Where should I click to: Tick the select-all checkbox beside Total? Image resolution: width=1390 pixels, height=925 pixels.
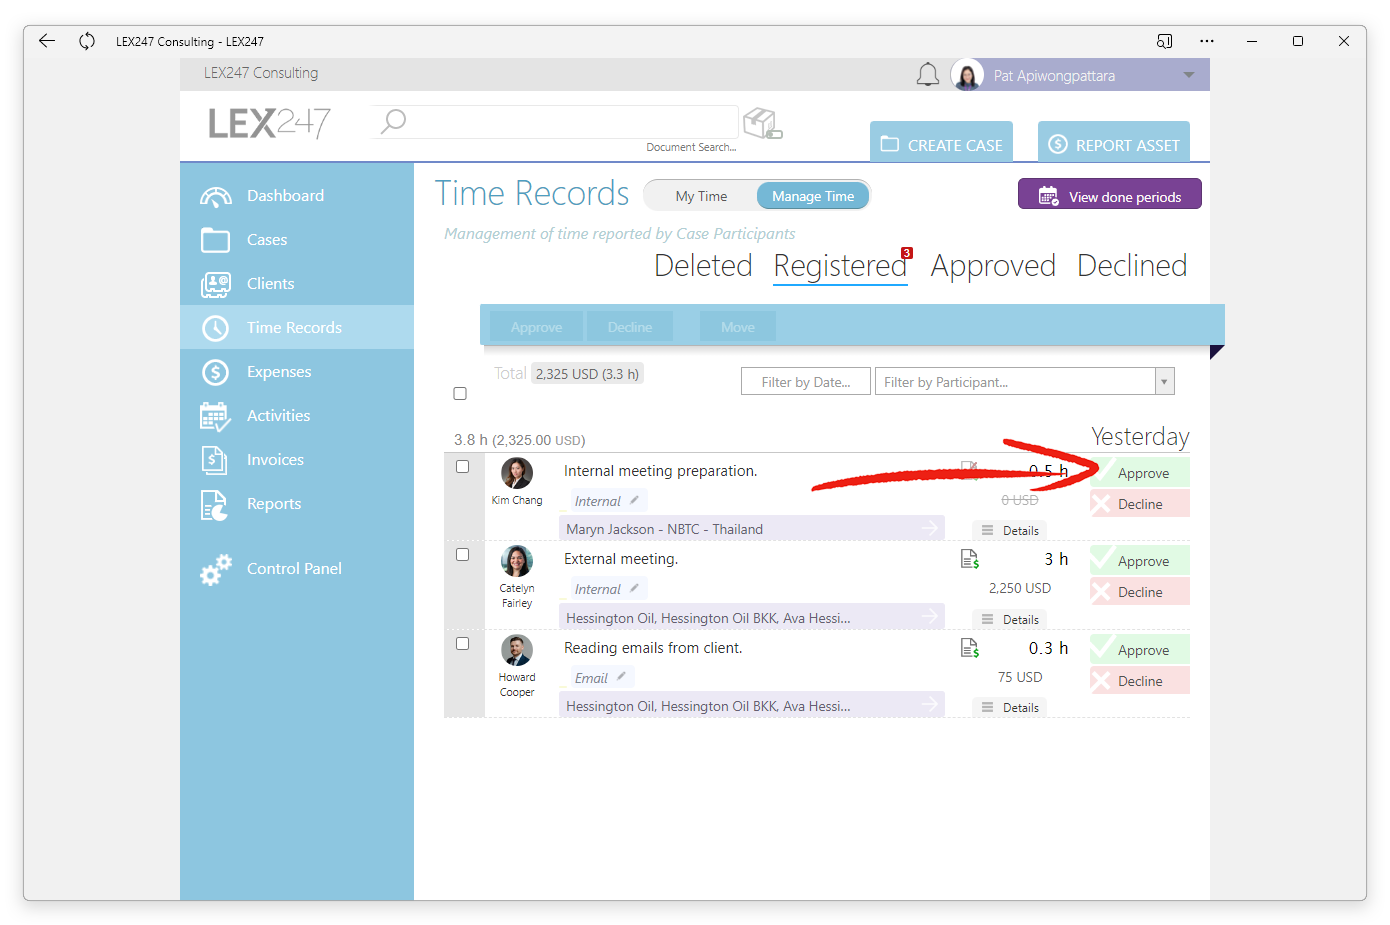click(460, 394)
